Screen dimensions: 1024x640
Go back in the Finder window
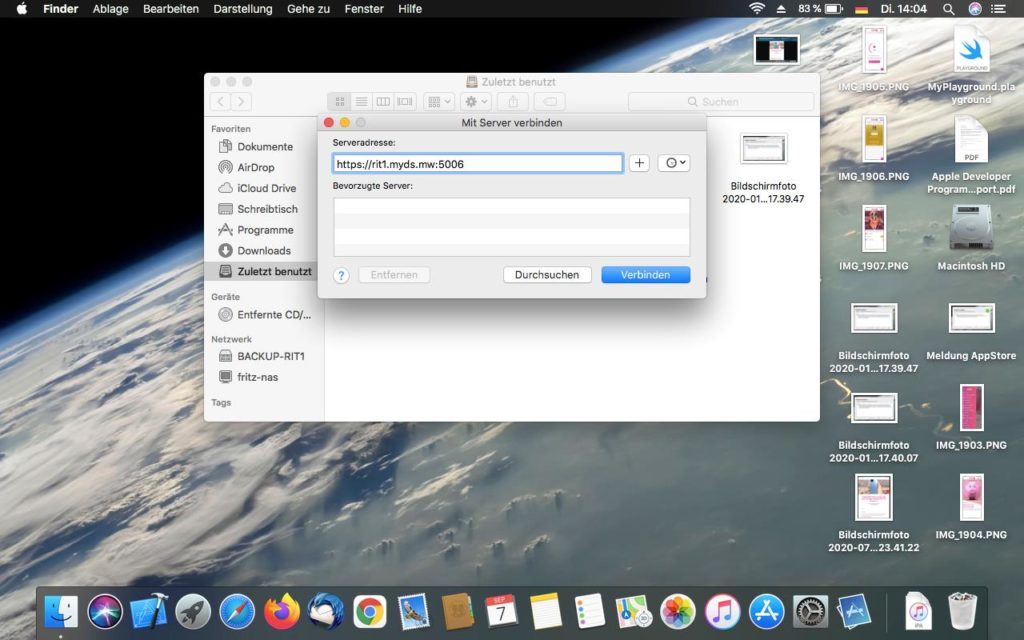click(x=221, y=102)
